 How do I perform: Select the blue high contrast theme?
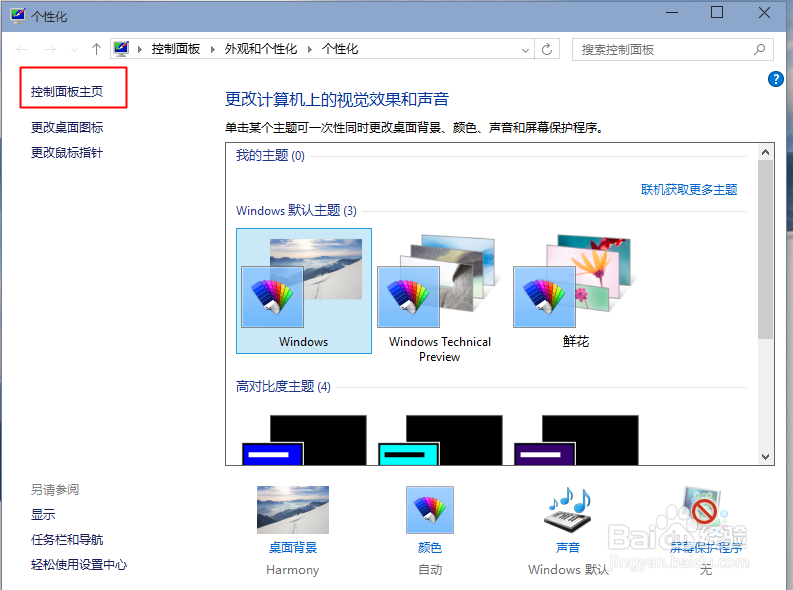[x=304, y=440]
